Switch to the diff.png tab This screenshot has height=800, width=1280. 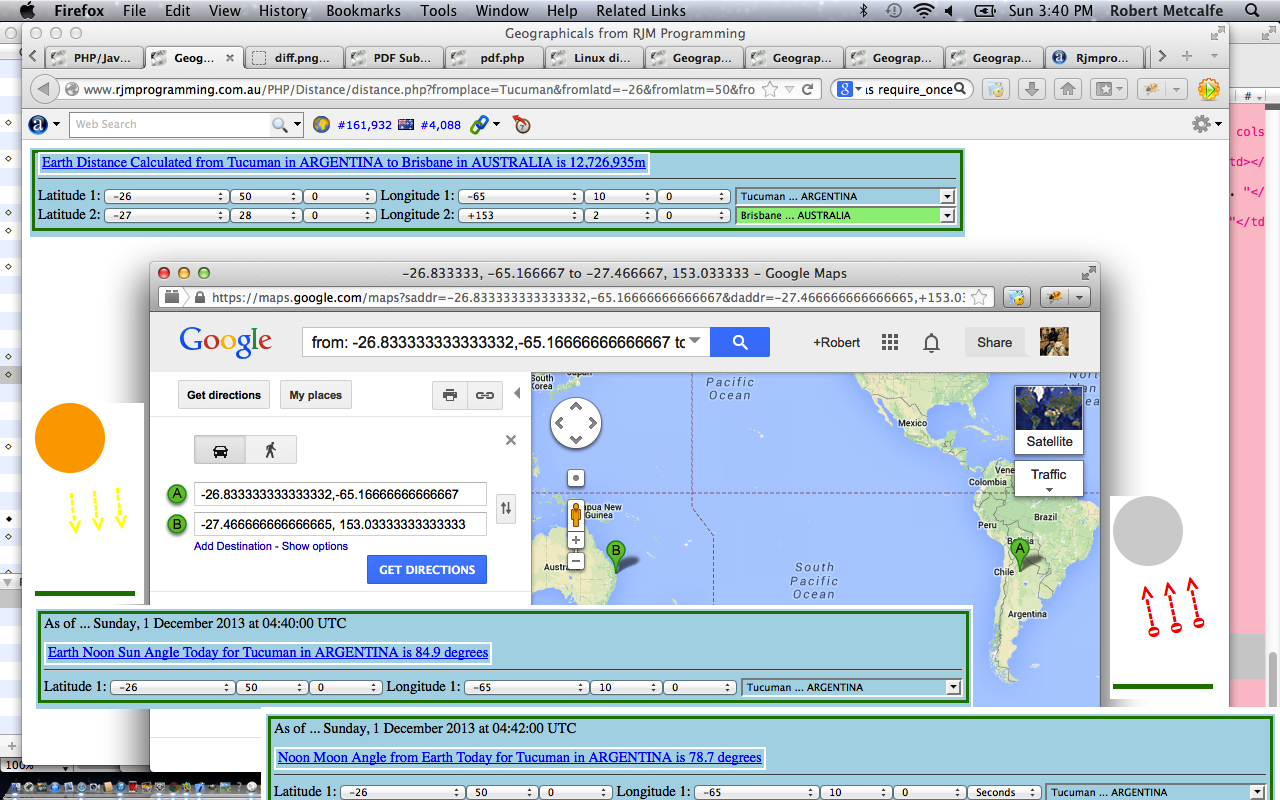294,57
